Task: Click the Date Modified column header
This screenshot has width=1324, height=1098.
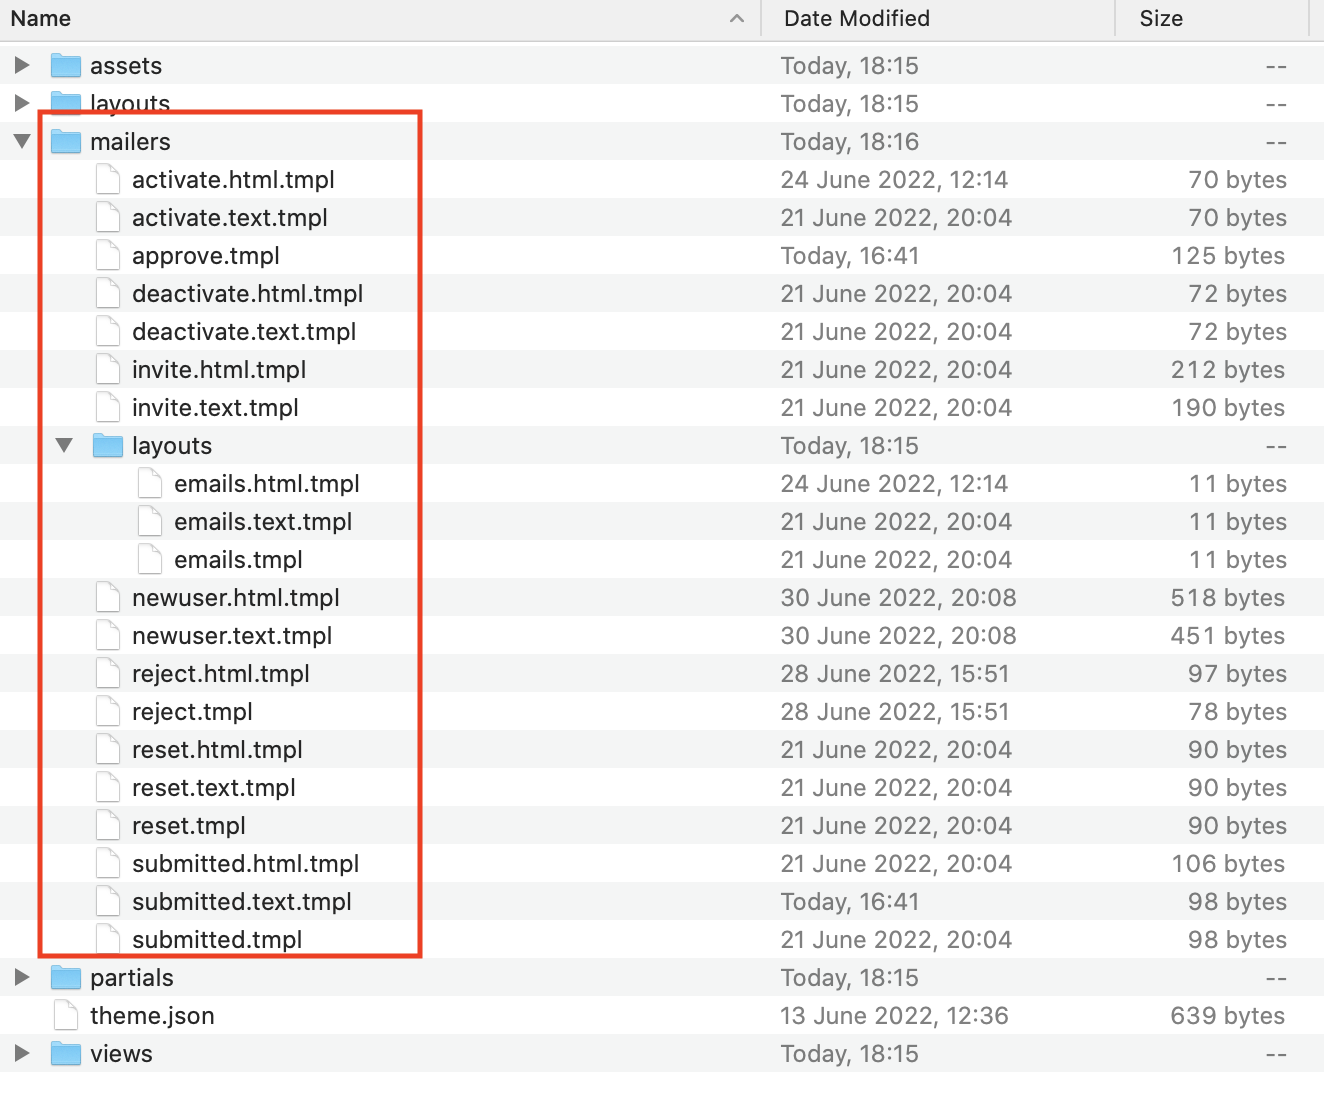Action: (856, 18)
